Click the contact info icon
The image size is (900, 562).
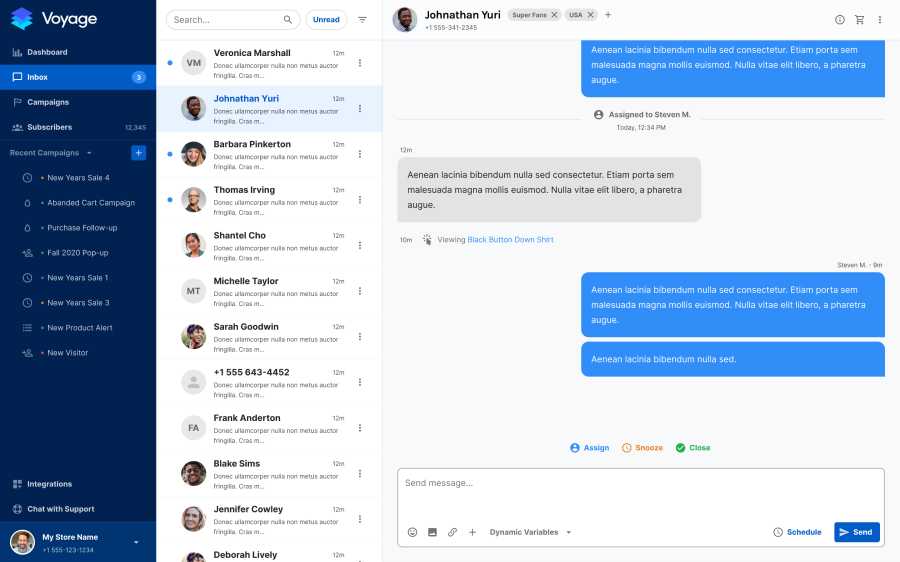click(839, 19)
